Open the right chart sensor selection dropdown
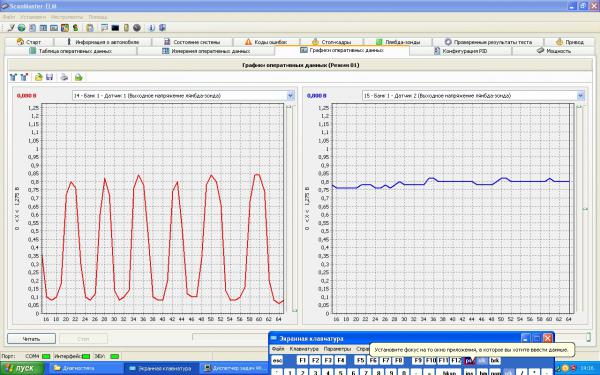Viewport: 600px width, 375px height. click(x=580, y=96)
